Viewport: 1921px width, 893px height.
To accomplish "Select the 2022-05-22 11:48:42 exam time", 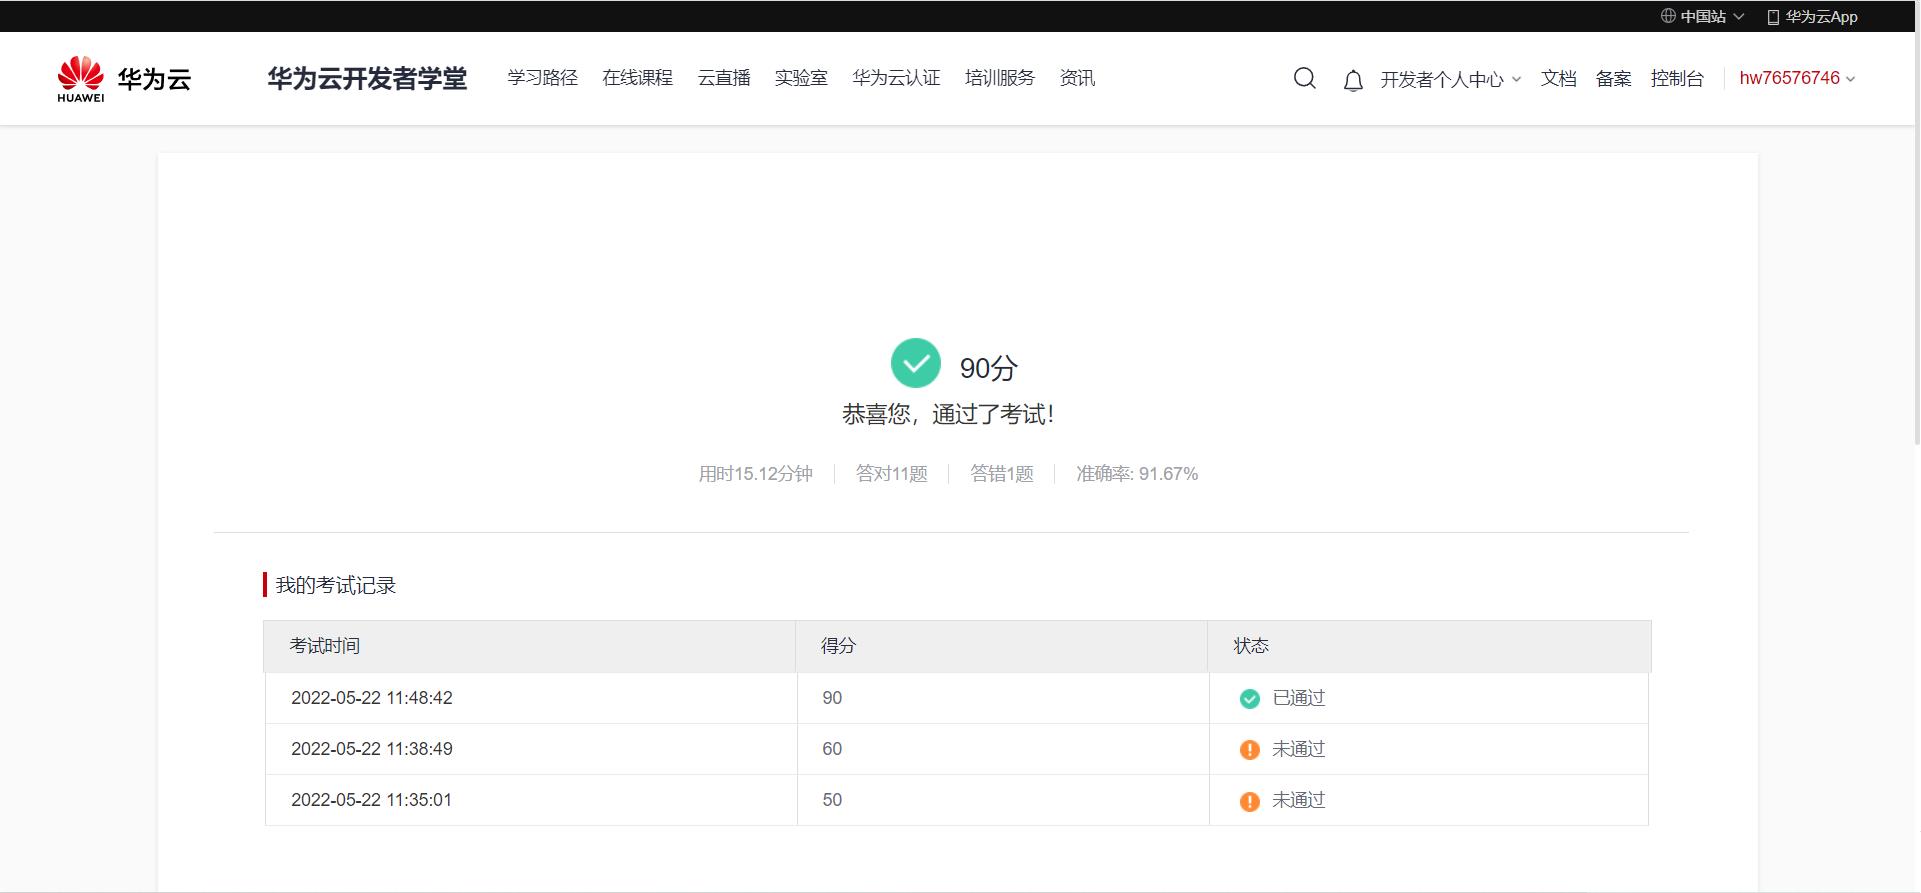I will (372, 698).
